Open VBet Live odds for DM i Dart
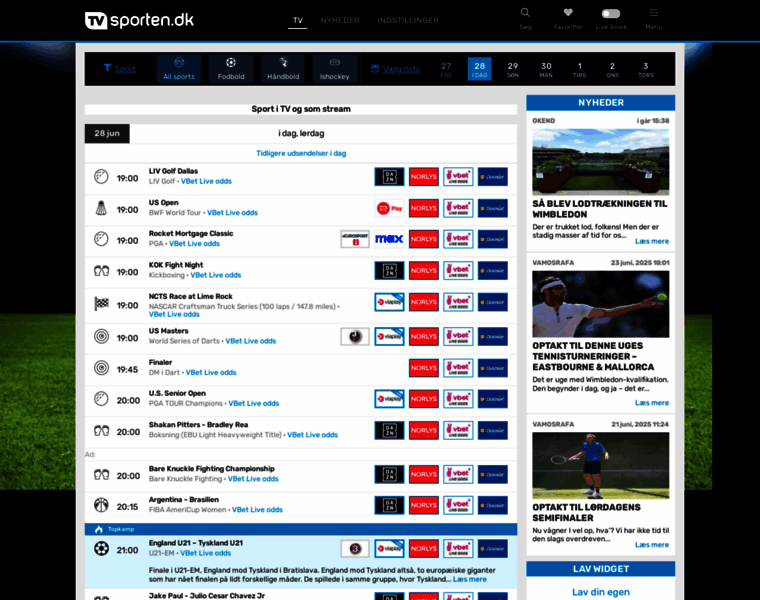 [211, 373]
